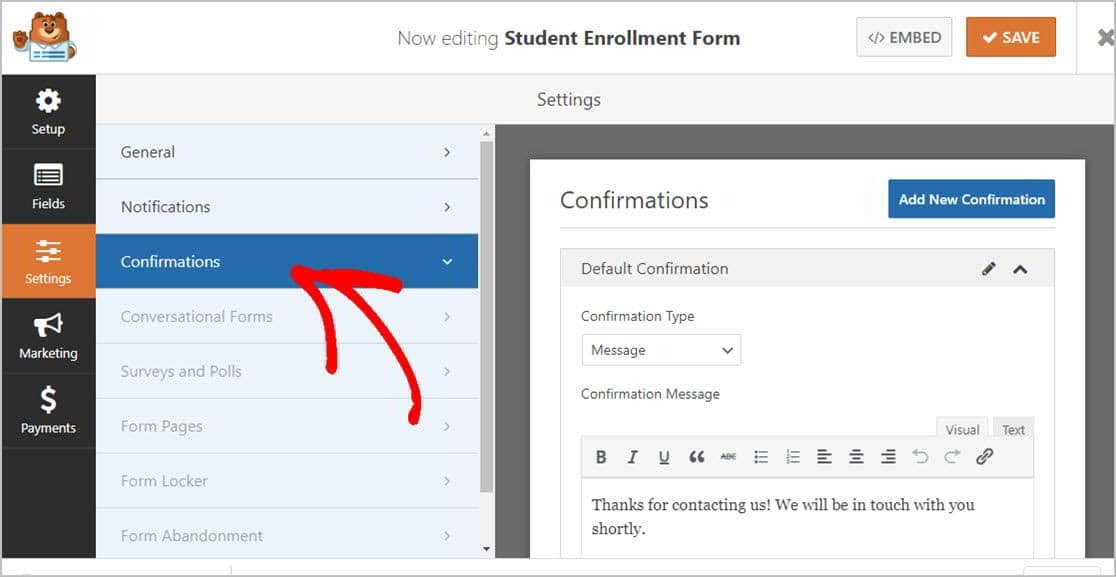
Task: Click the WPForms bear mascot logo
Action: coord(44,37)
